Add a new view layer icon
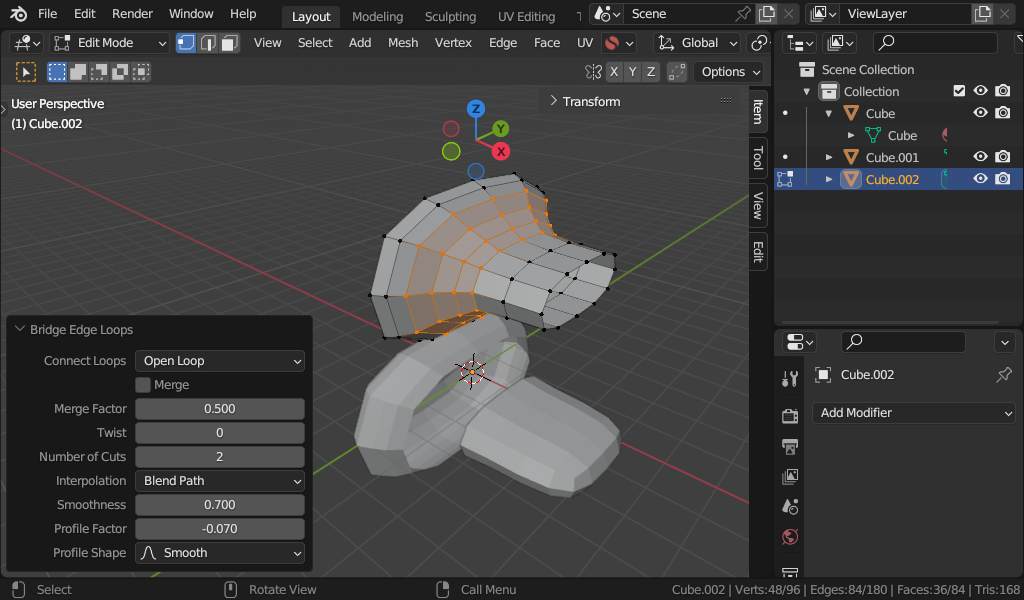 click(x=982, y=14)
